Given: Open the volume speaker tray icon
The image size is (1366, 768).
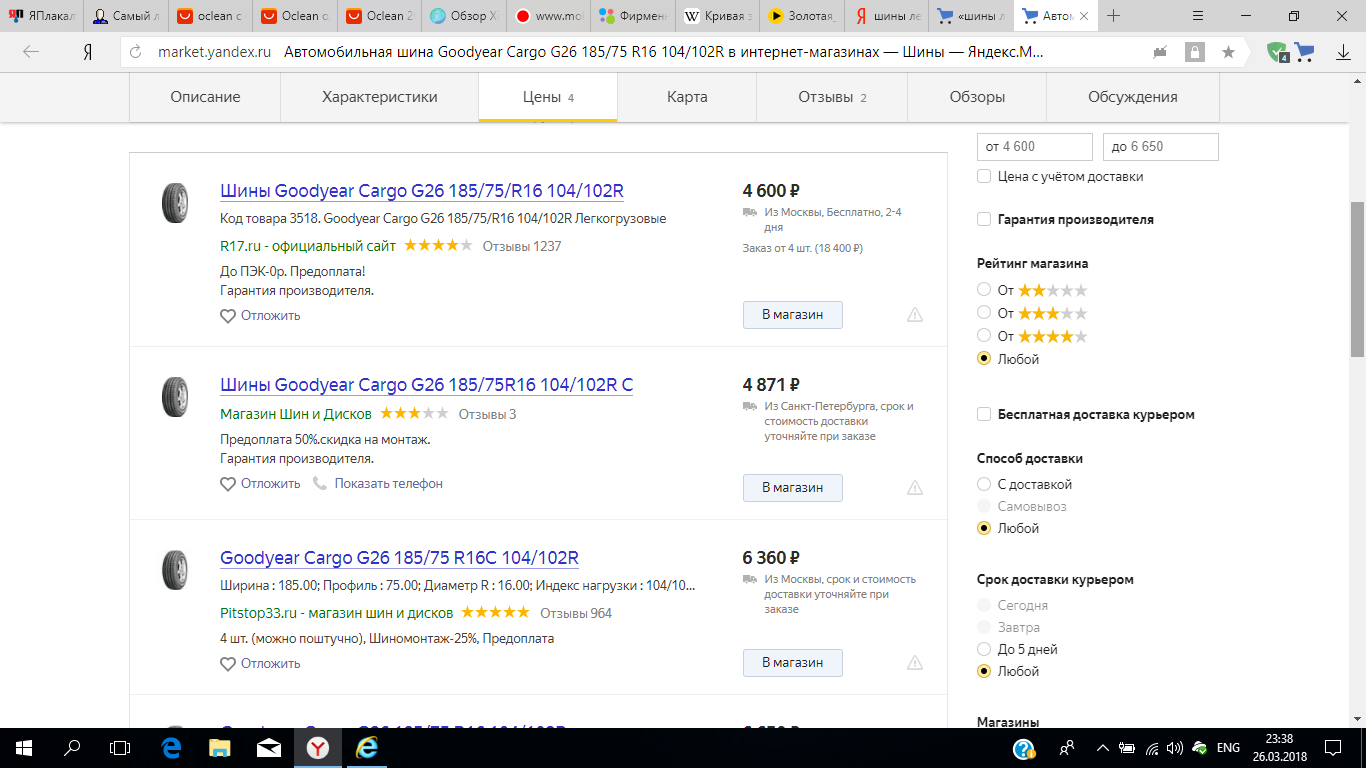Looking at the screenshot, I should tap(1175, 748).
